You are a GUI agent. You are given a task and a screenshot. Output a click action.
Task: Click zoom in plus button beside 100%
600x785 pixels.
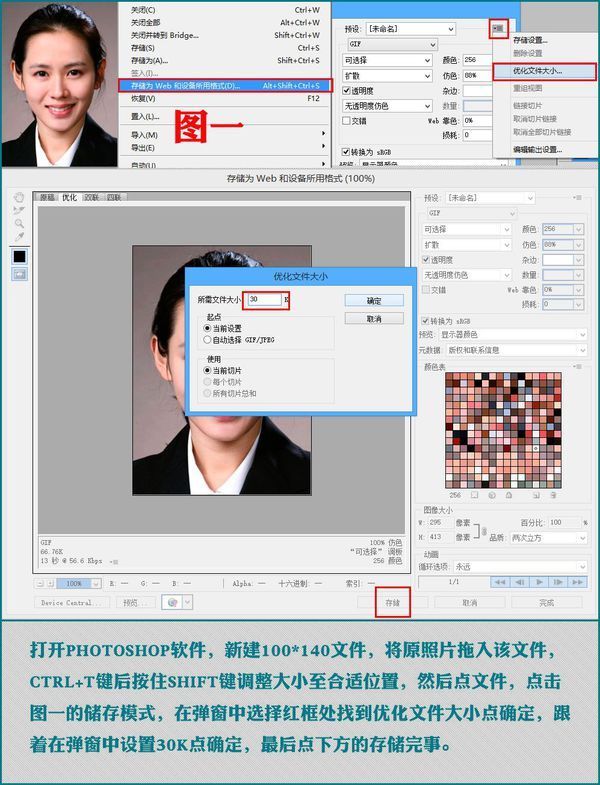click(x=50, y=583)
